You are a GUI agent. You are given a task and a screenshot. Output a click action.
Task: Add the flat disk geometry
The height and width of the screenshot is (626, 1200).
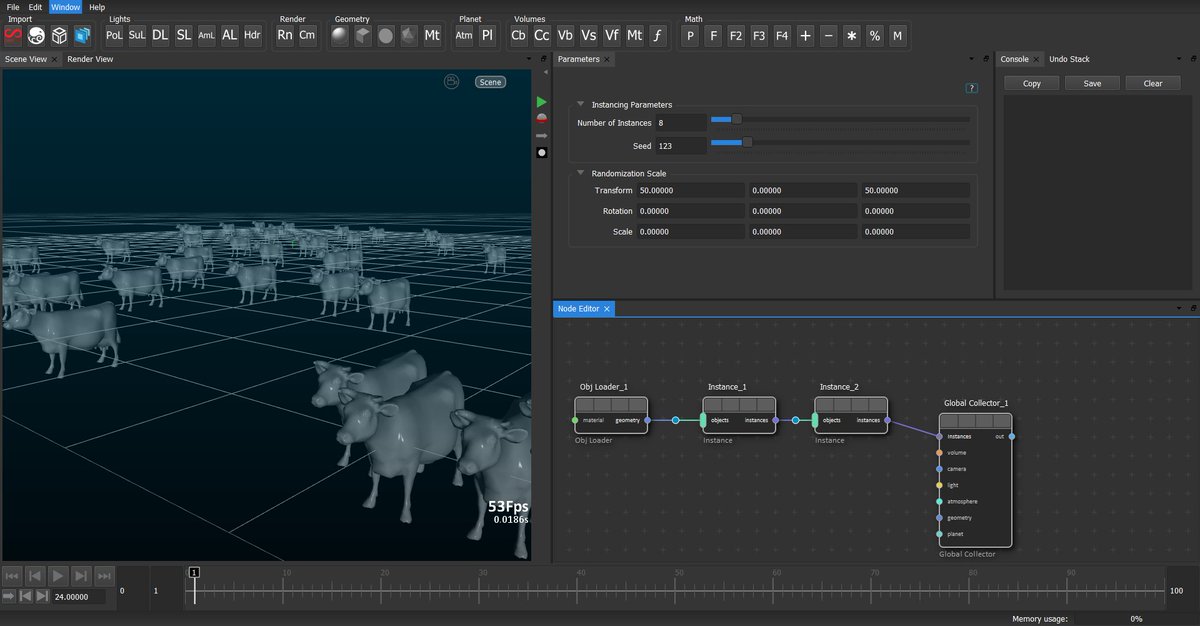[387, 35]
